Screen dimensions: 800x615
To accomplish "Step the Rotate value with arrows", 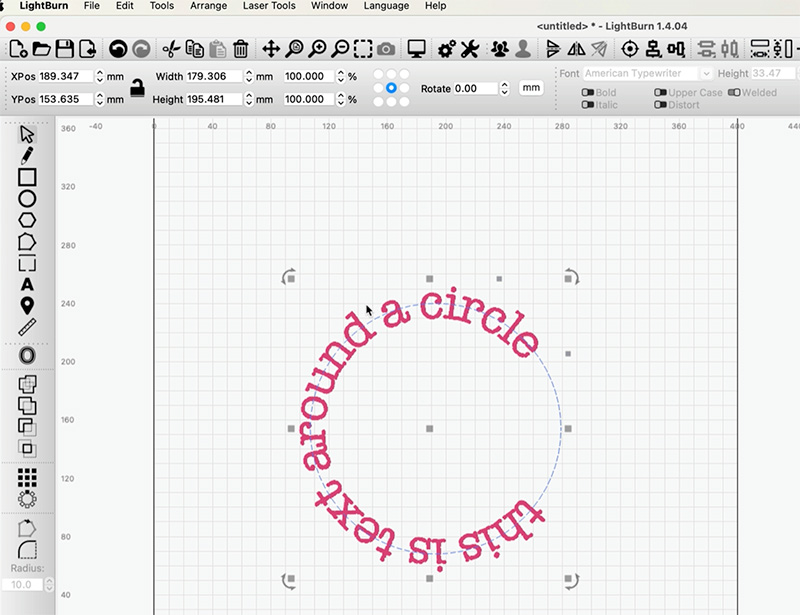I will (x=504, y=88).
